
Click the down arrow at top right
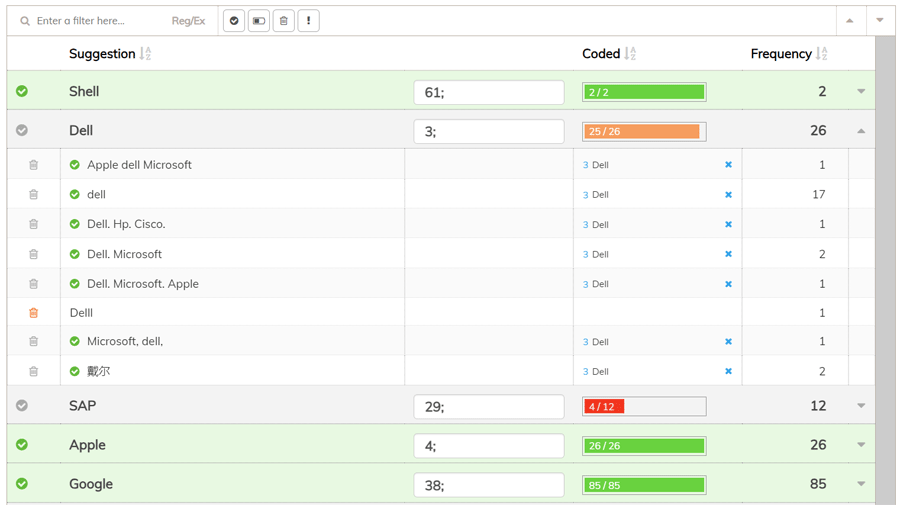click(880, 21)
